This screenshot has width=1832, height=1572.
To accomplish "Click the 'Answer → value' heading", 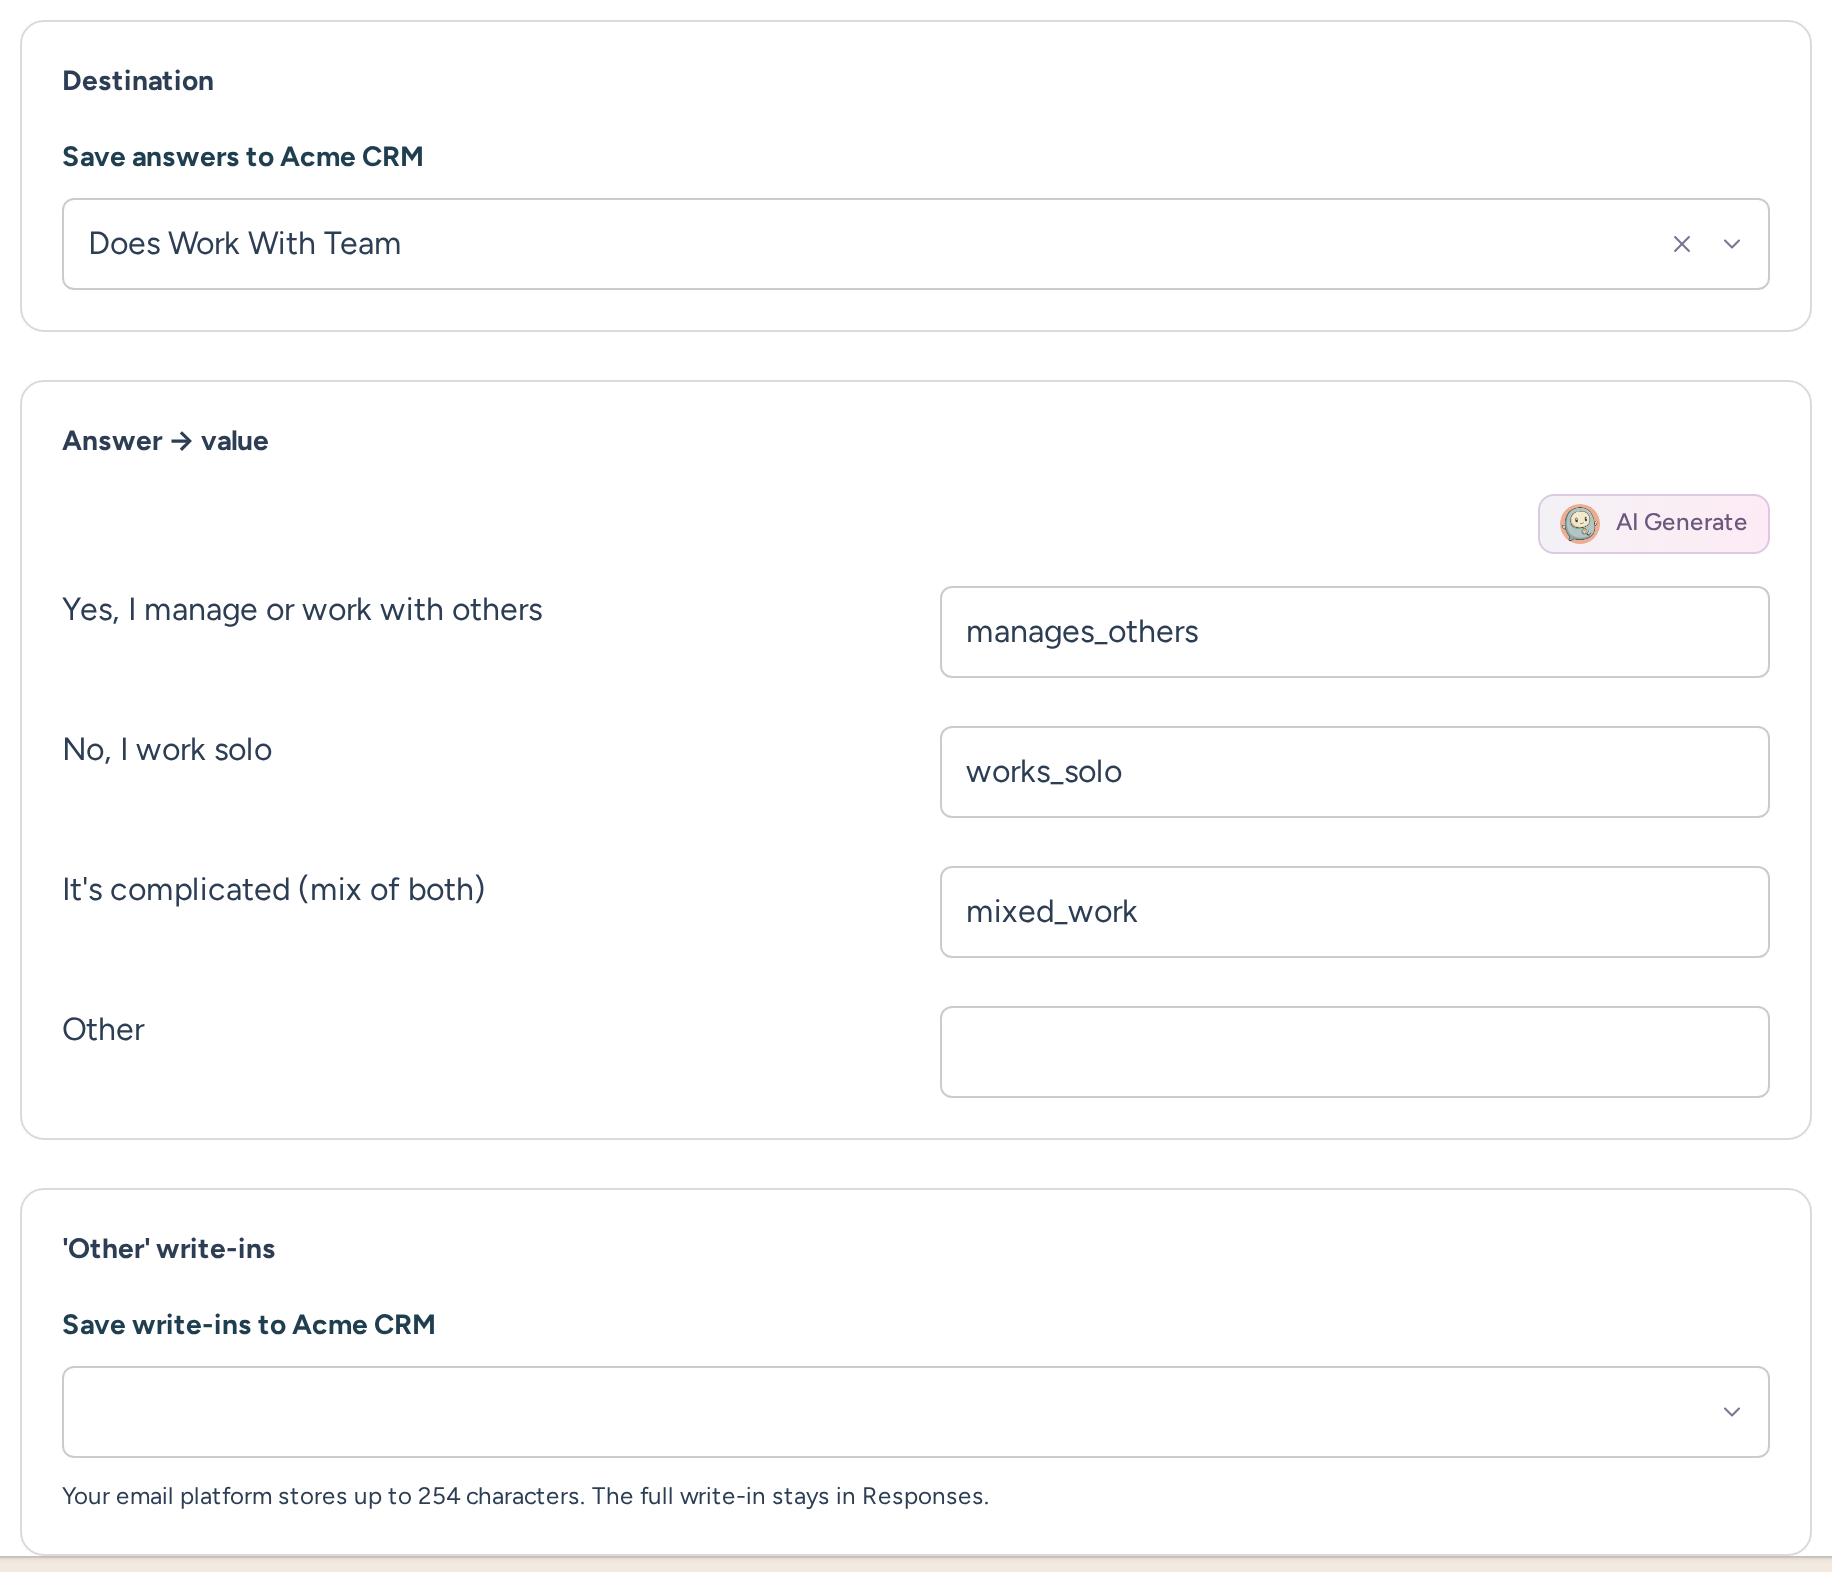I will coord(165,441).
